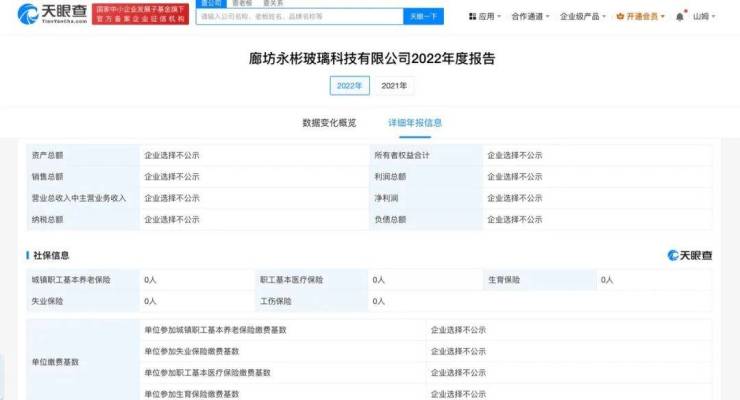740x400 pixels.
Task: Switch to the 数据变化概览 tab
Action: pyautogui.click(x=329, y=123)
